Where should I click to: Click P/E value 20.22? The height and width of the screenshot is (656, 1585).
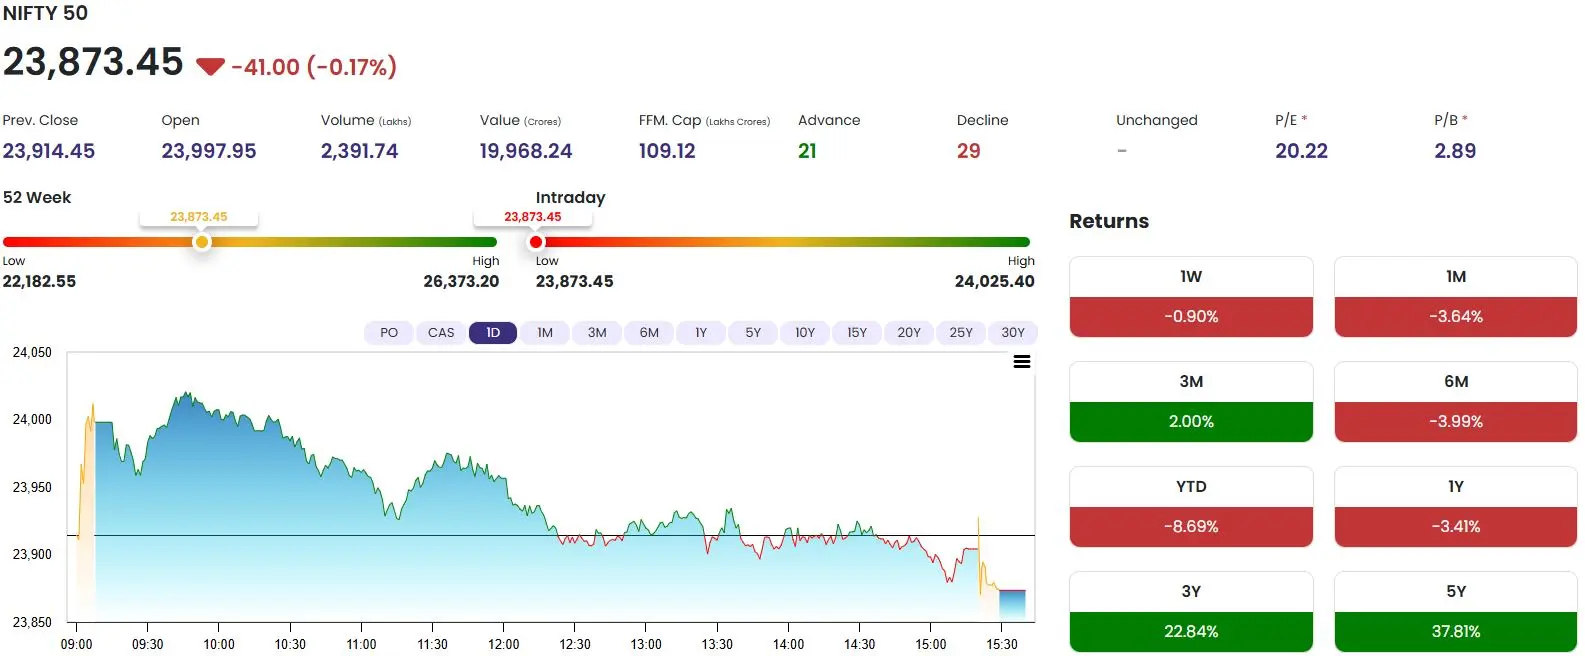pos(1302,151)
